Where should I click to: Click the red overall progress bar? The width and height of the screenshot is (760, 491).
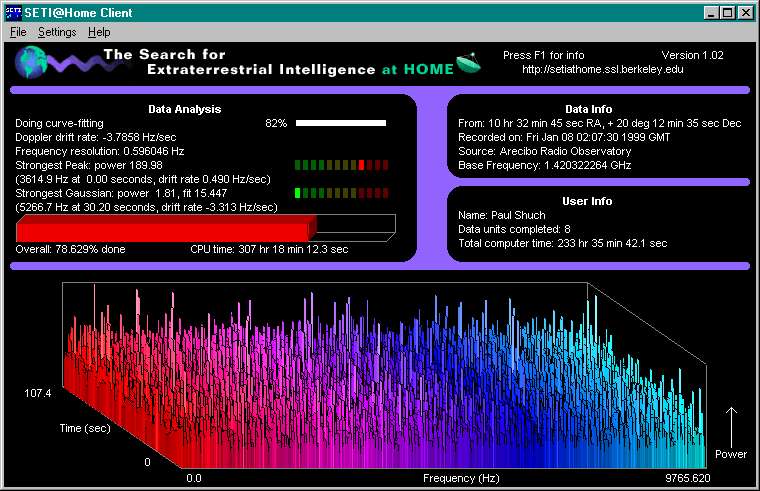coord(166,227)
